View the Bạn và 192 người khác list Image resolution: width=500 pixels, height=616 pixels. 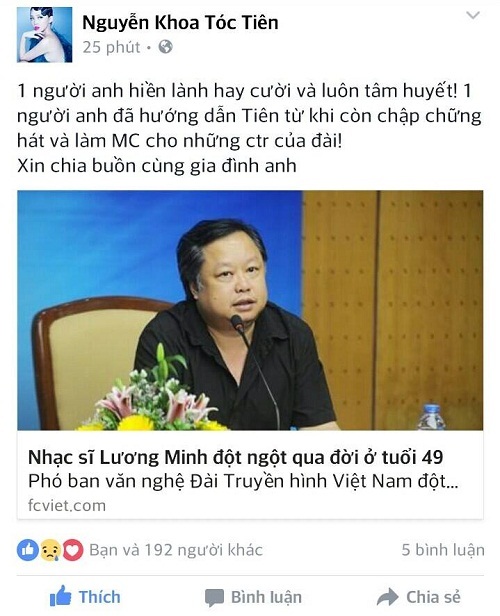tap(176, 550)
